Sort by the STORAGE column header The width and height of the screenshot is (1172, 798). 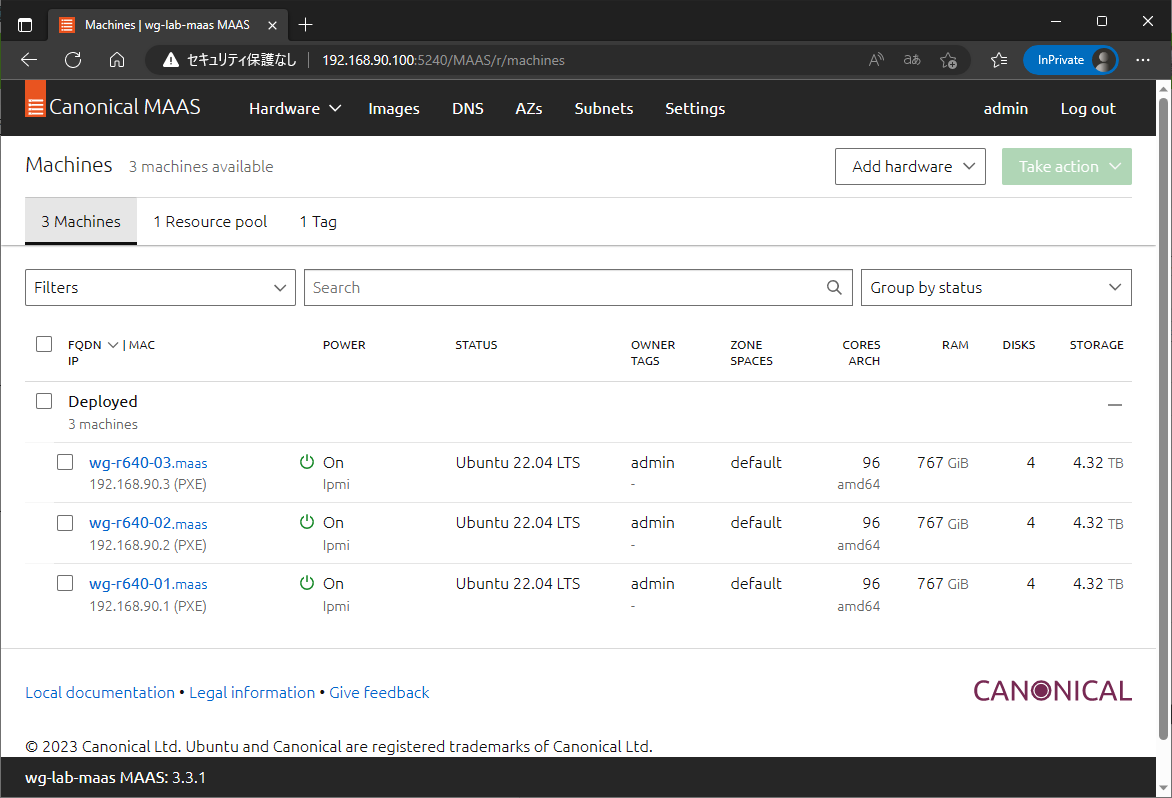[x=1097, y=344]
